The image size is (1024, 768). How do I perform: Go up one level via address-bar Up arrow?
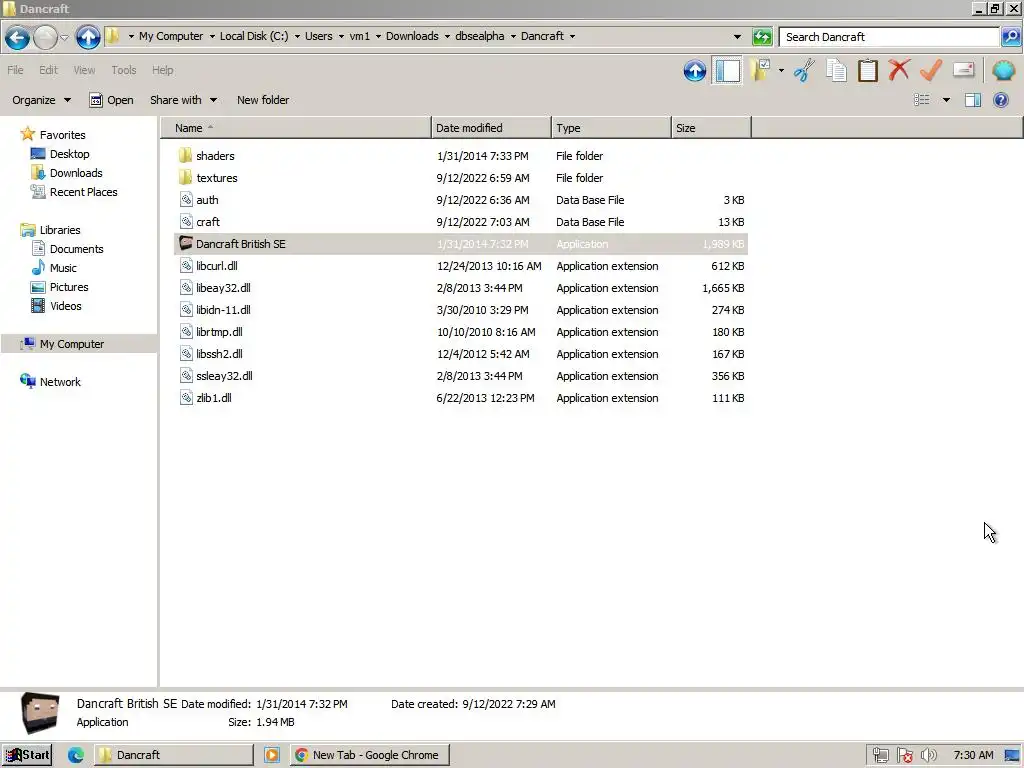[88, 37]
